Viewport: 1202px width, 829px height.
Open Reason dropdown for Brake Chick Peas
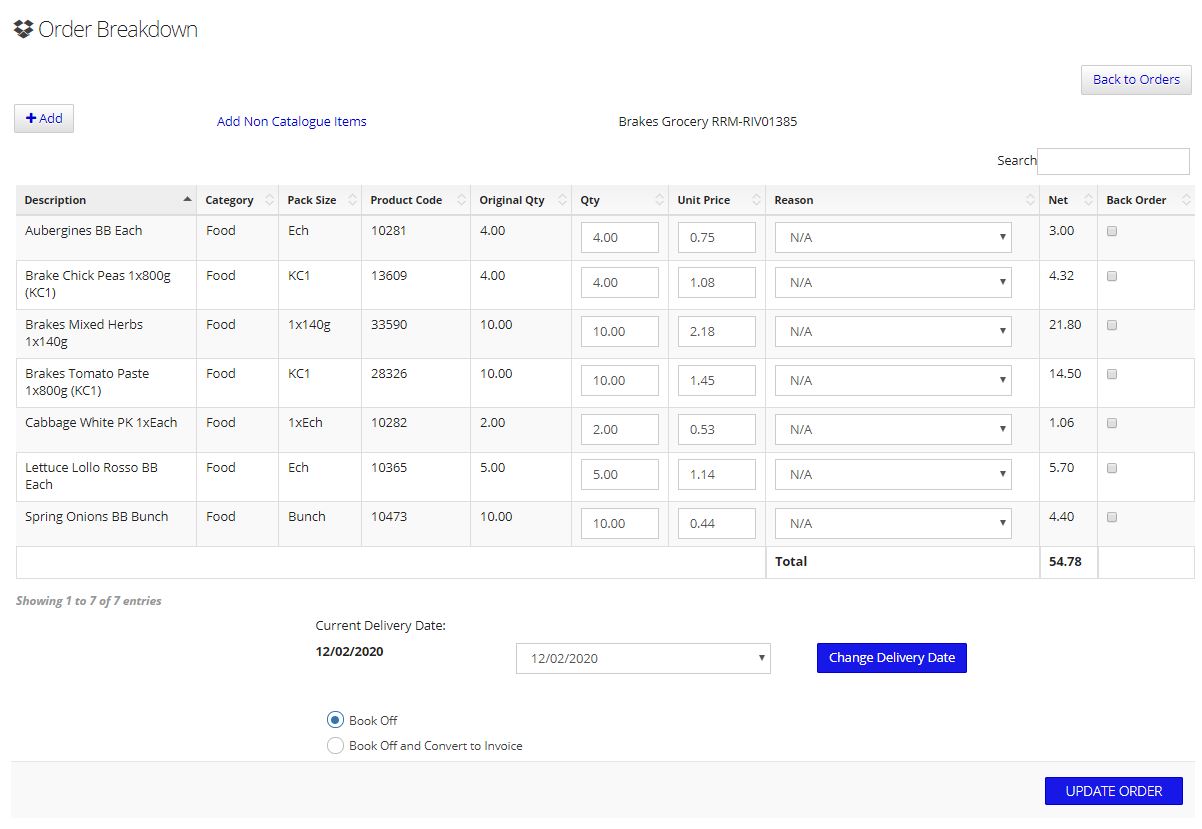[893, 283]
